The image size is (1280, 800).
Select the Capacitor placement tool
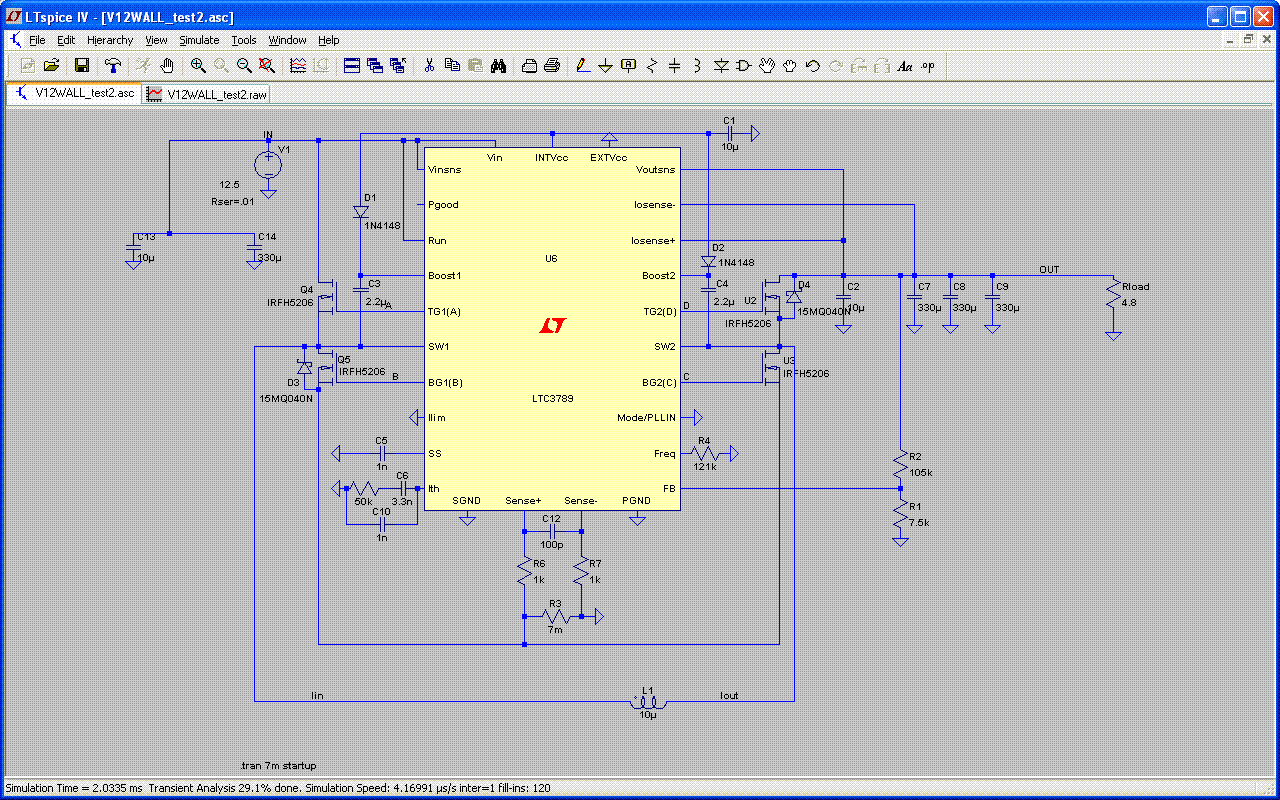point(674,66)
